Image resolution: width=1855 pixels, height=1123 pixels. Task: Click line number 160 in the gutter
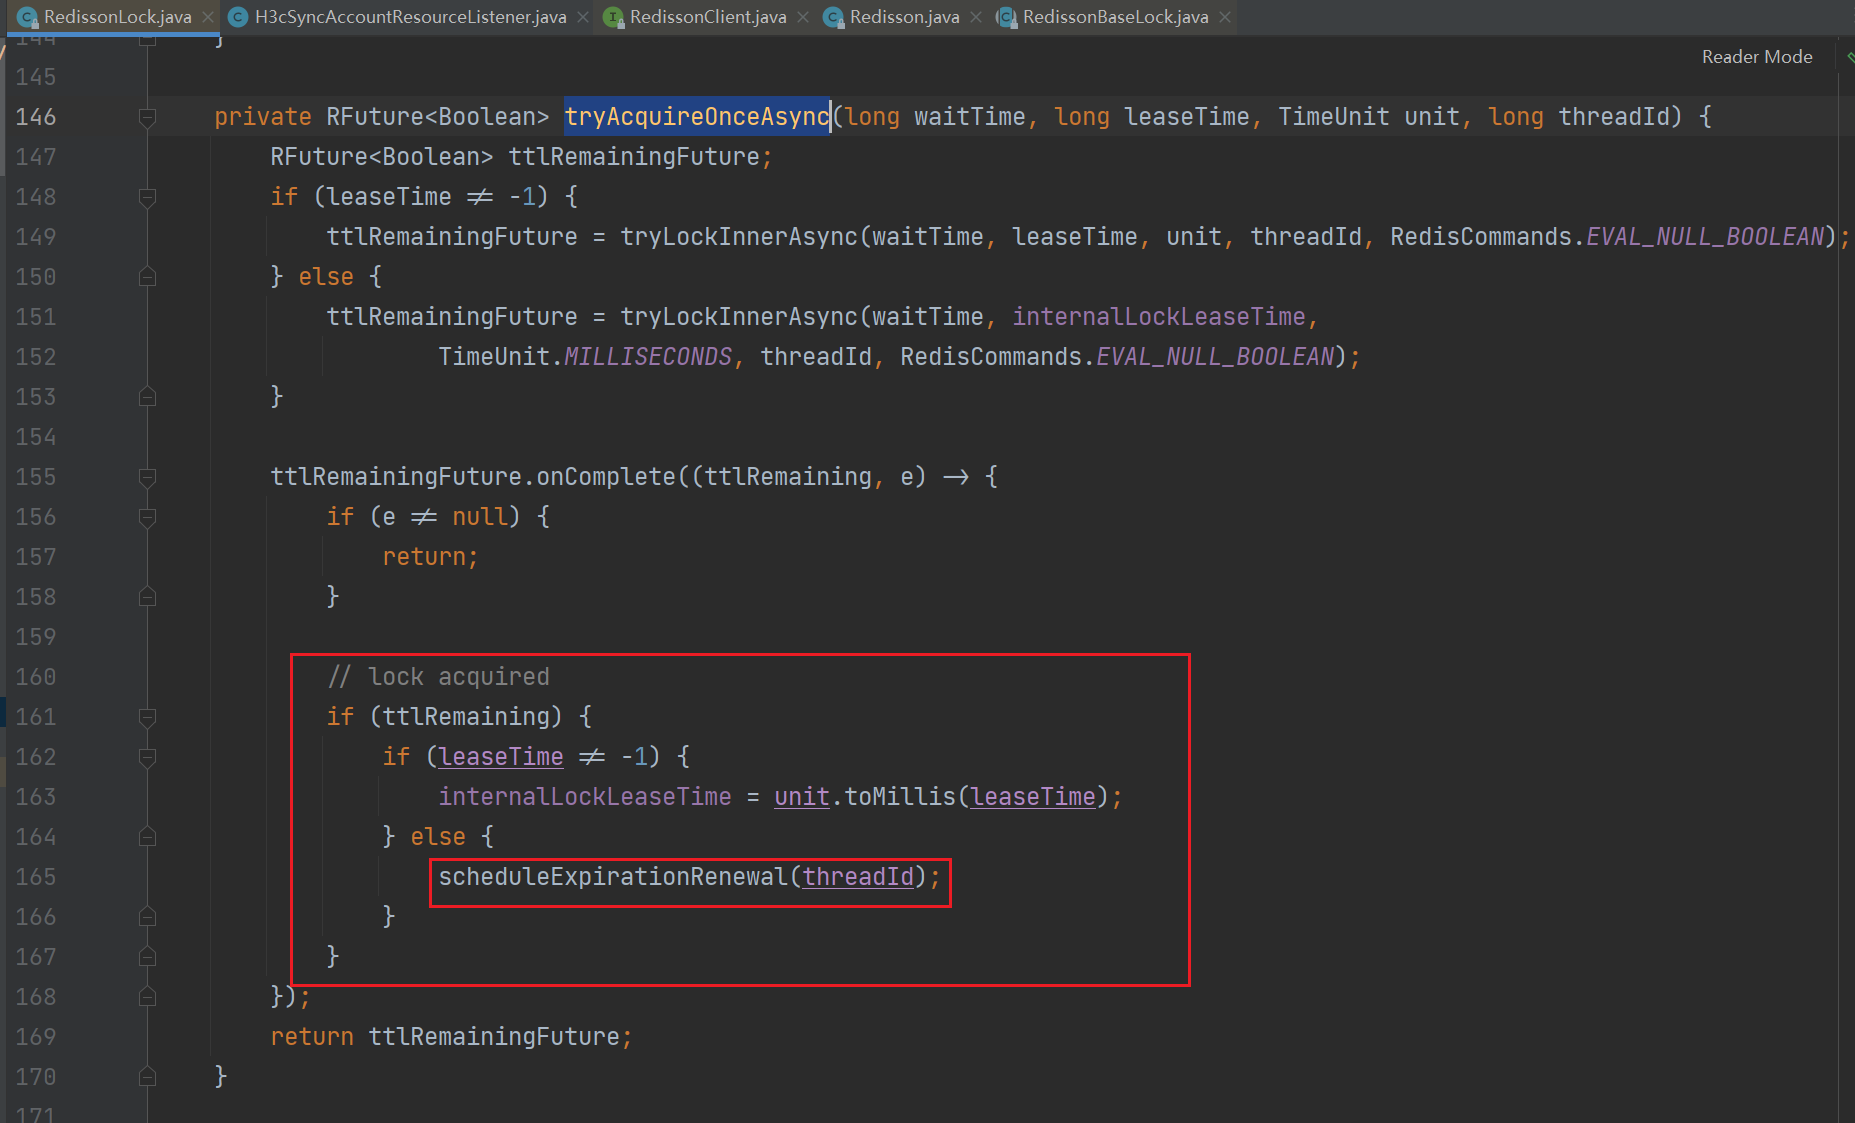pos(36,677)
